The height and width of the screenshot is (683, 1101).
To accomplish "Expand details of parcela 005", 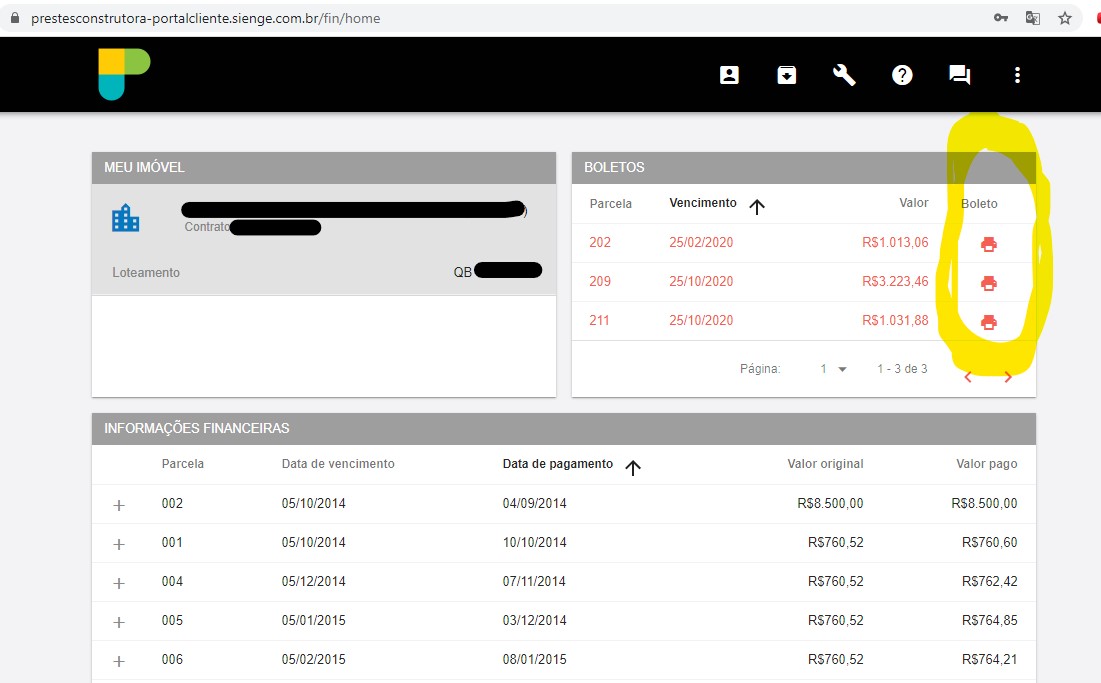I will 119,622.
